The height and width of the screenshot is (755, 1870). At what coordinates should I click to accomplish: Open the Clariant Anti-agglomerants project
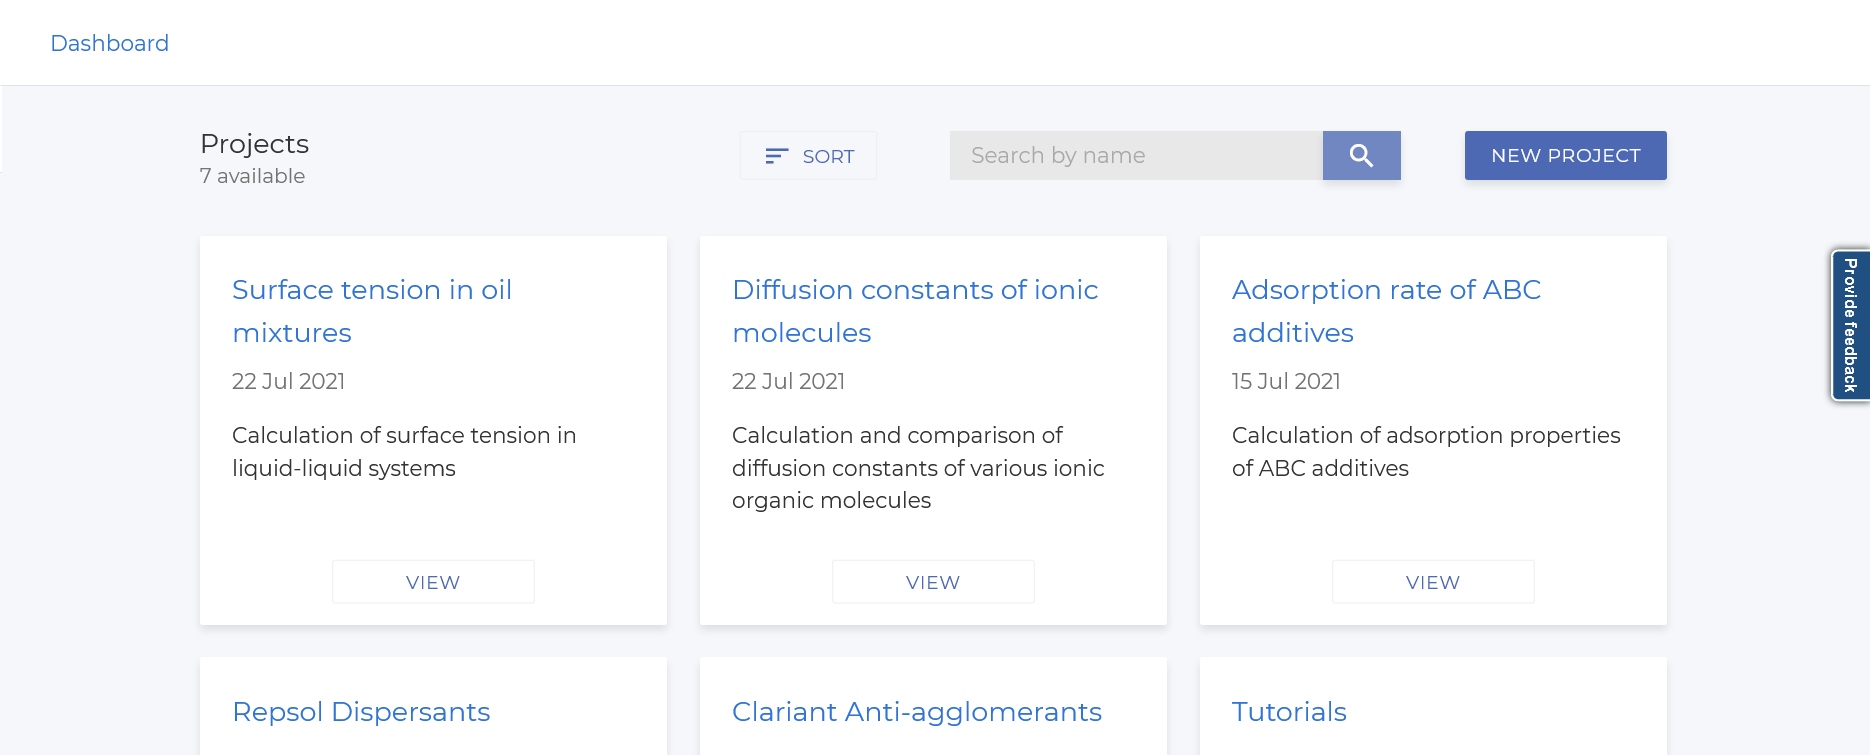click(x=916, y=711)
